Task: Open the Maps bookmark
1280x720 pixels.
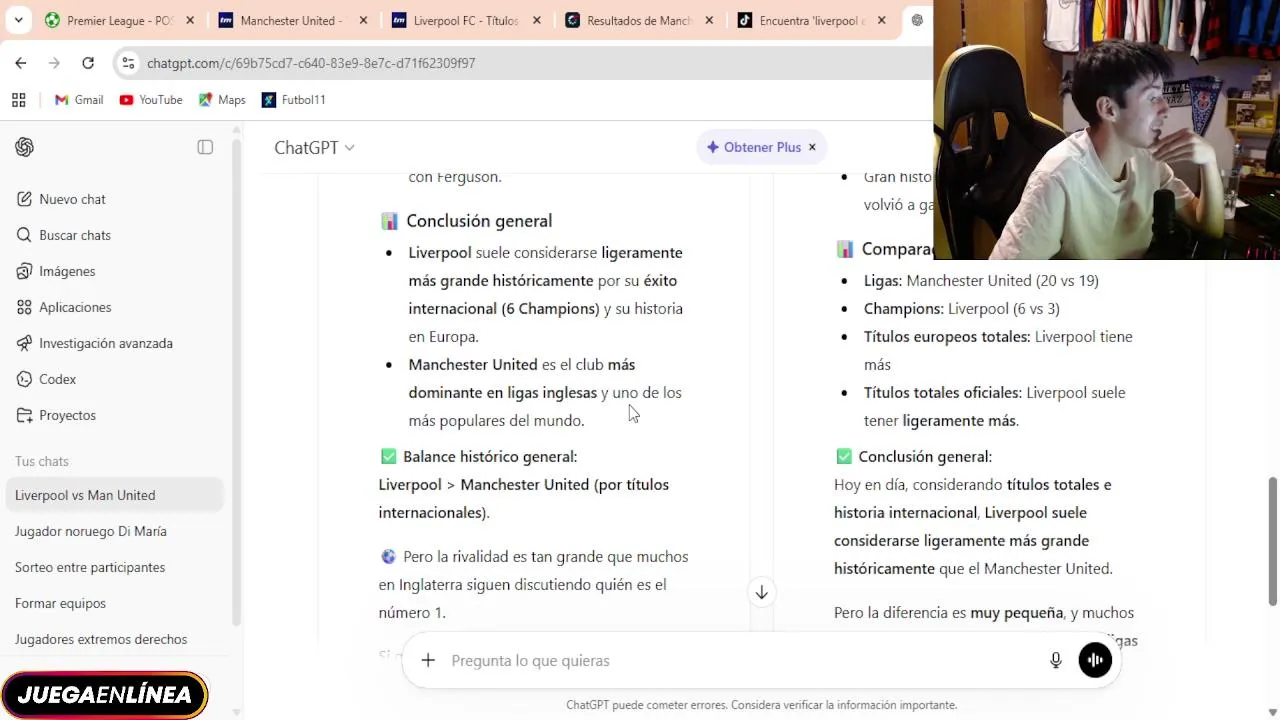Action: [x=222, y=100]
